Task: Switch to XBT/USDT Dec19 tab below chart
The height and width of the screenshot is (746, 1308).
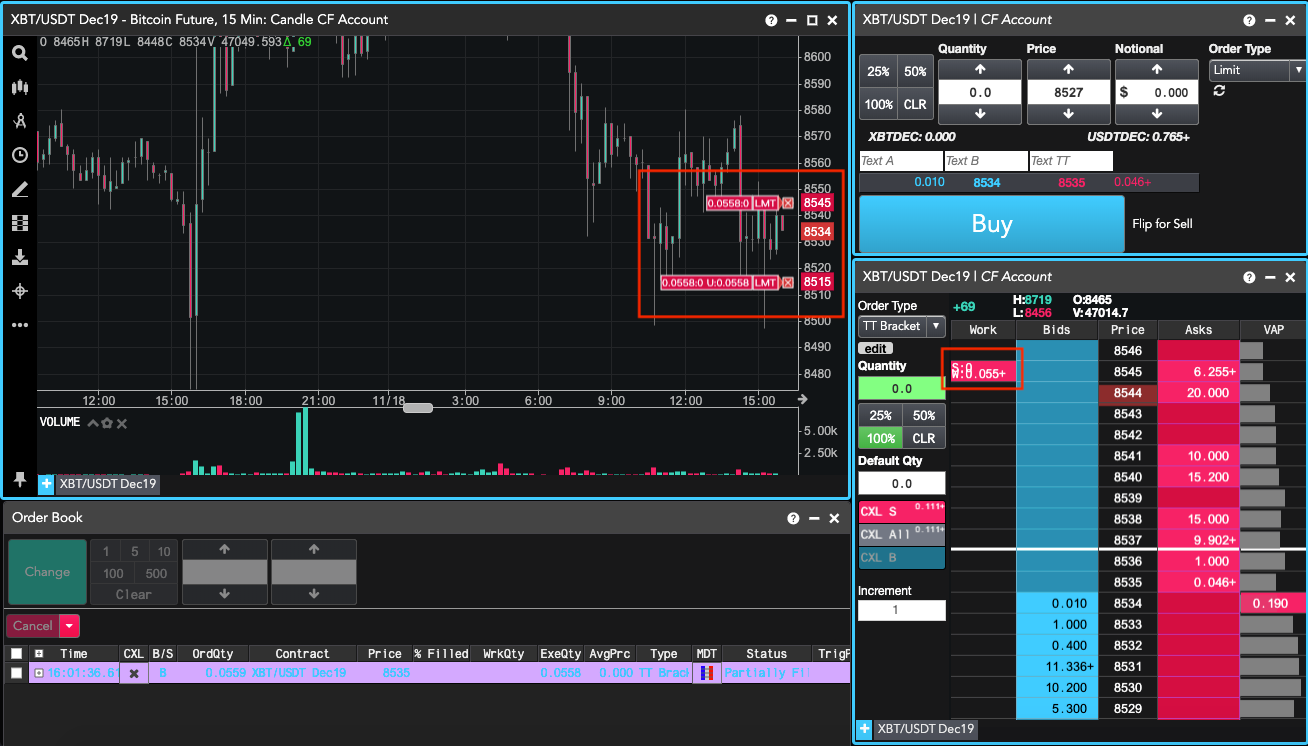Action: pyautogui.click(x=106, y=484)
